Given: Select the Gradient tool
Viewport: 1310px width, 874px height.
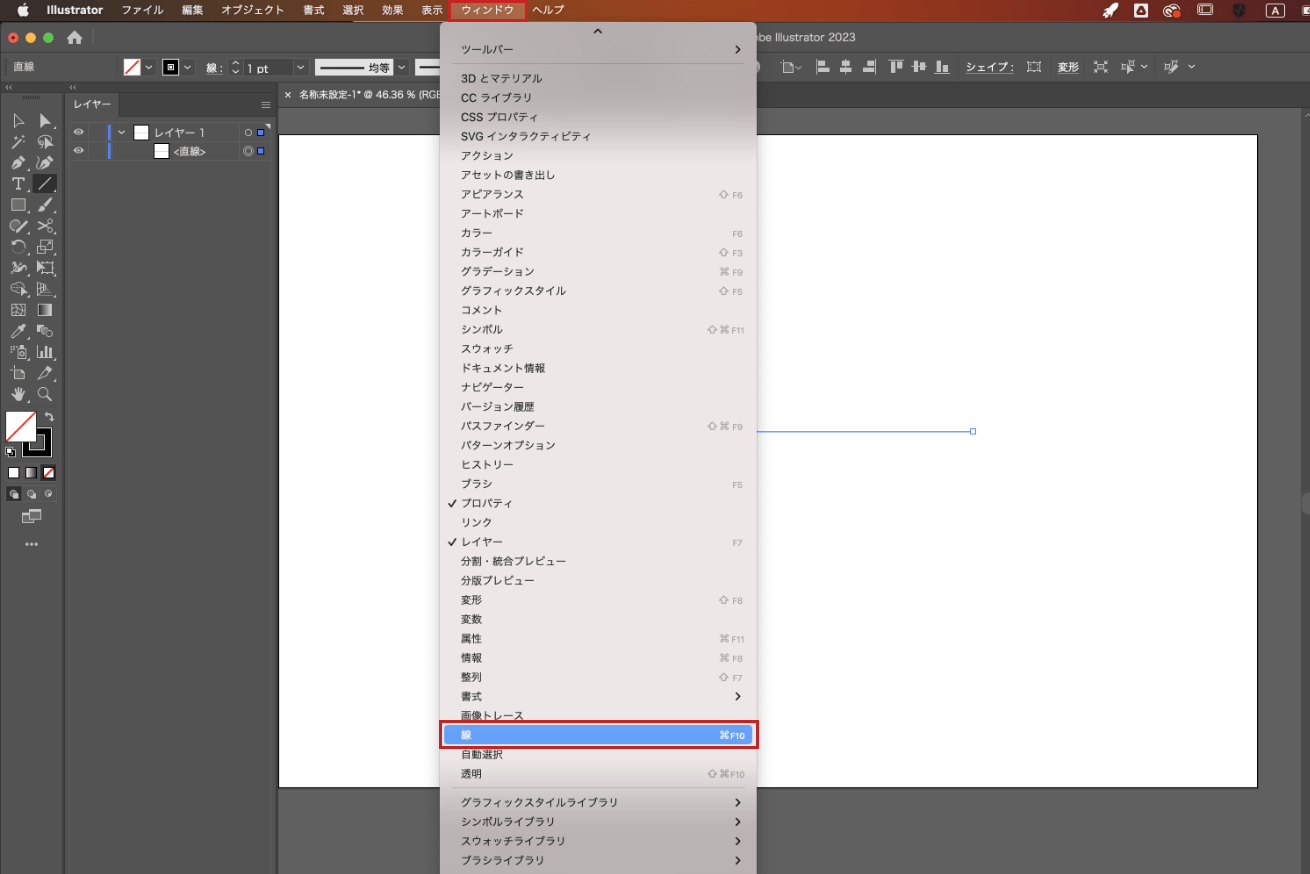Looking at the screenshot, I should (x=45, y=310).
